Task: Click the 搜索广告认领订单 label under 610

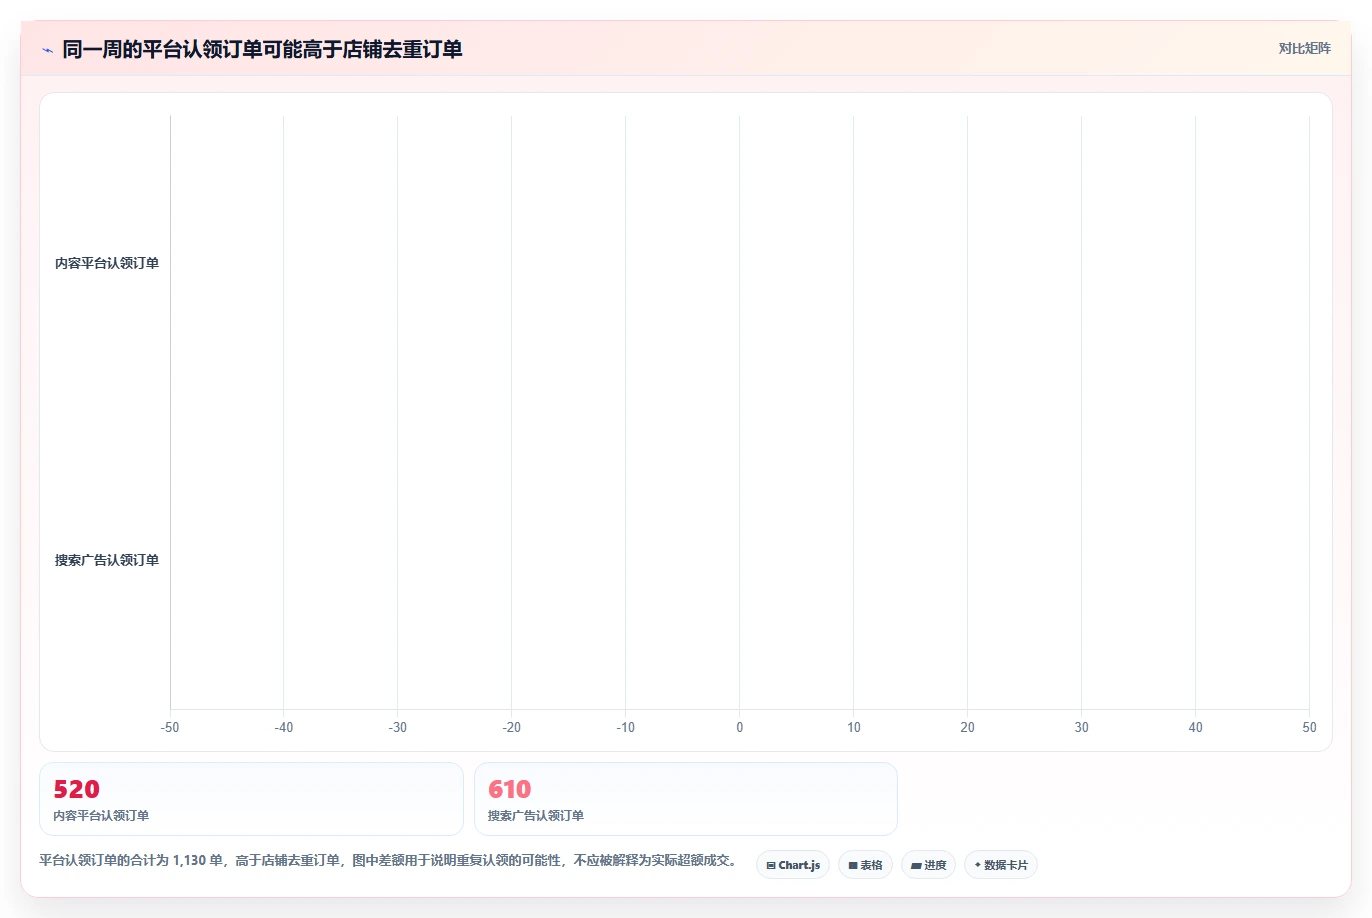Action: (536, 816)
